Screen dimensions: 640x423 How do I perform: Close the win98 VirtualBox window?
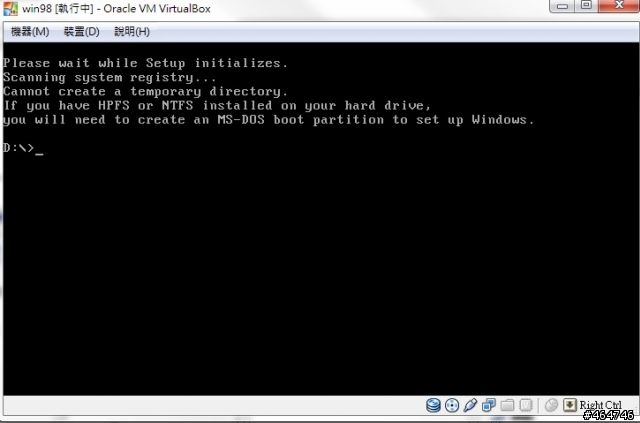[619, 6]
